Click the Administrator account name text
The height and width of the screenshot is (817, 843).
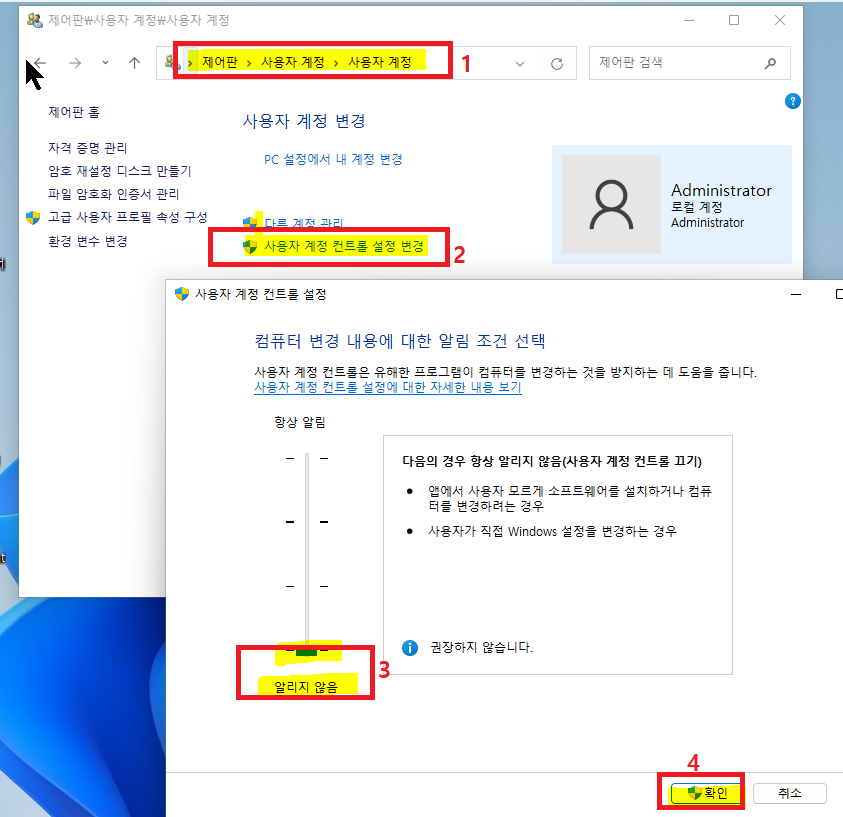(x=721, y=190)
